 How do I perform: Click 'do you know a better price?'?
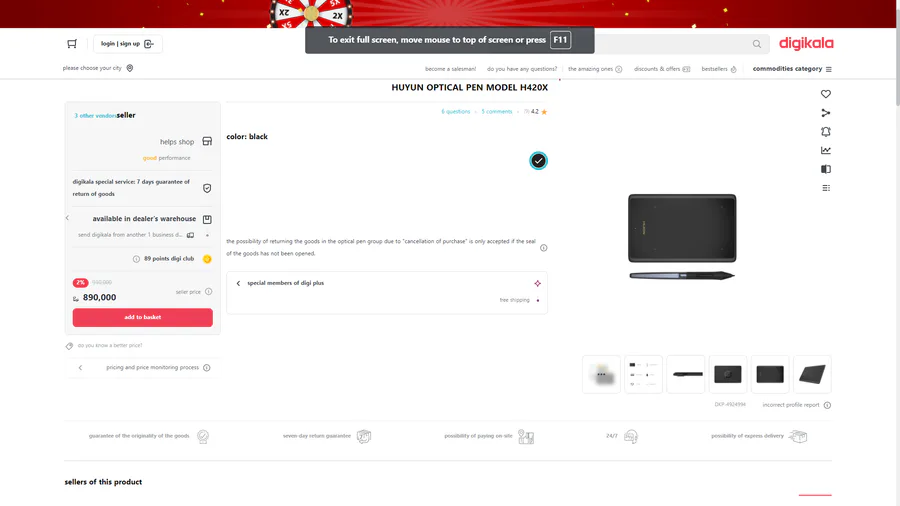pyautogui.click(x=110, y=345)
